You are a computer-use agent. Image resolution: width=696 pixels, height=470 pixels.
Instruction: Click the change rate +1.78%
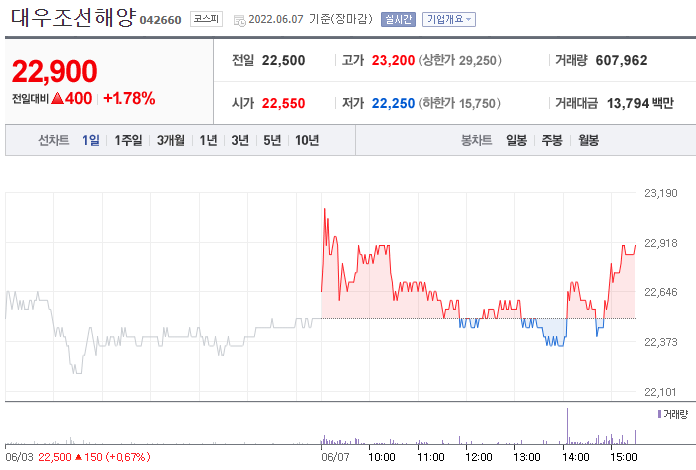click(129, 99)
